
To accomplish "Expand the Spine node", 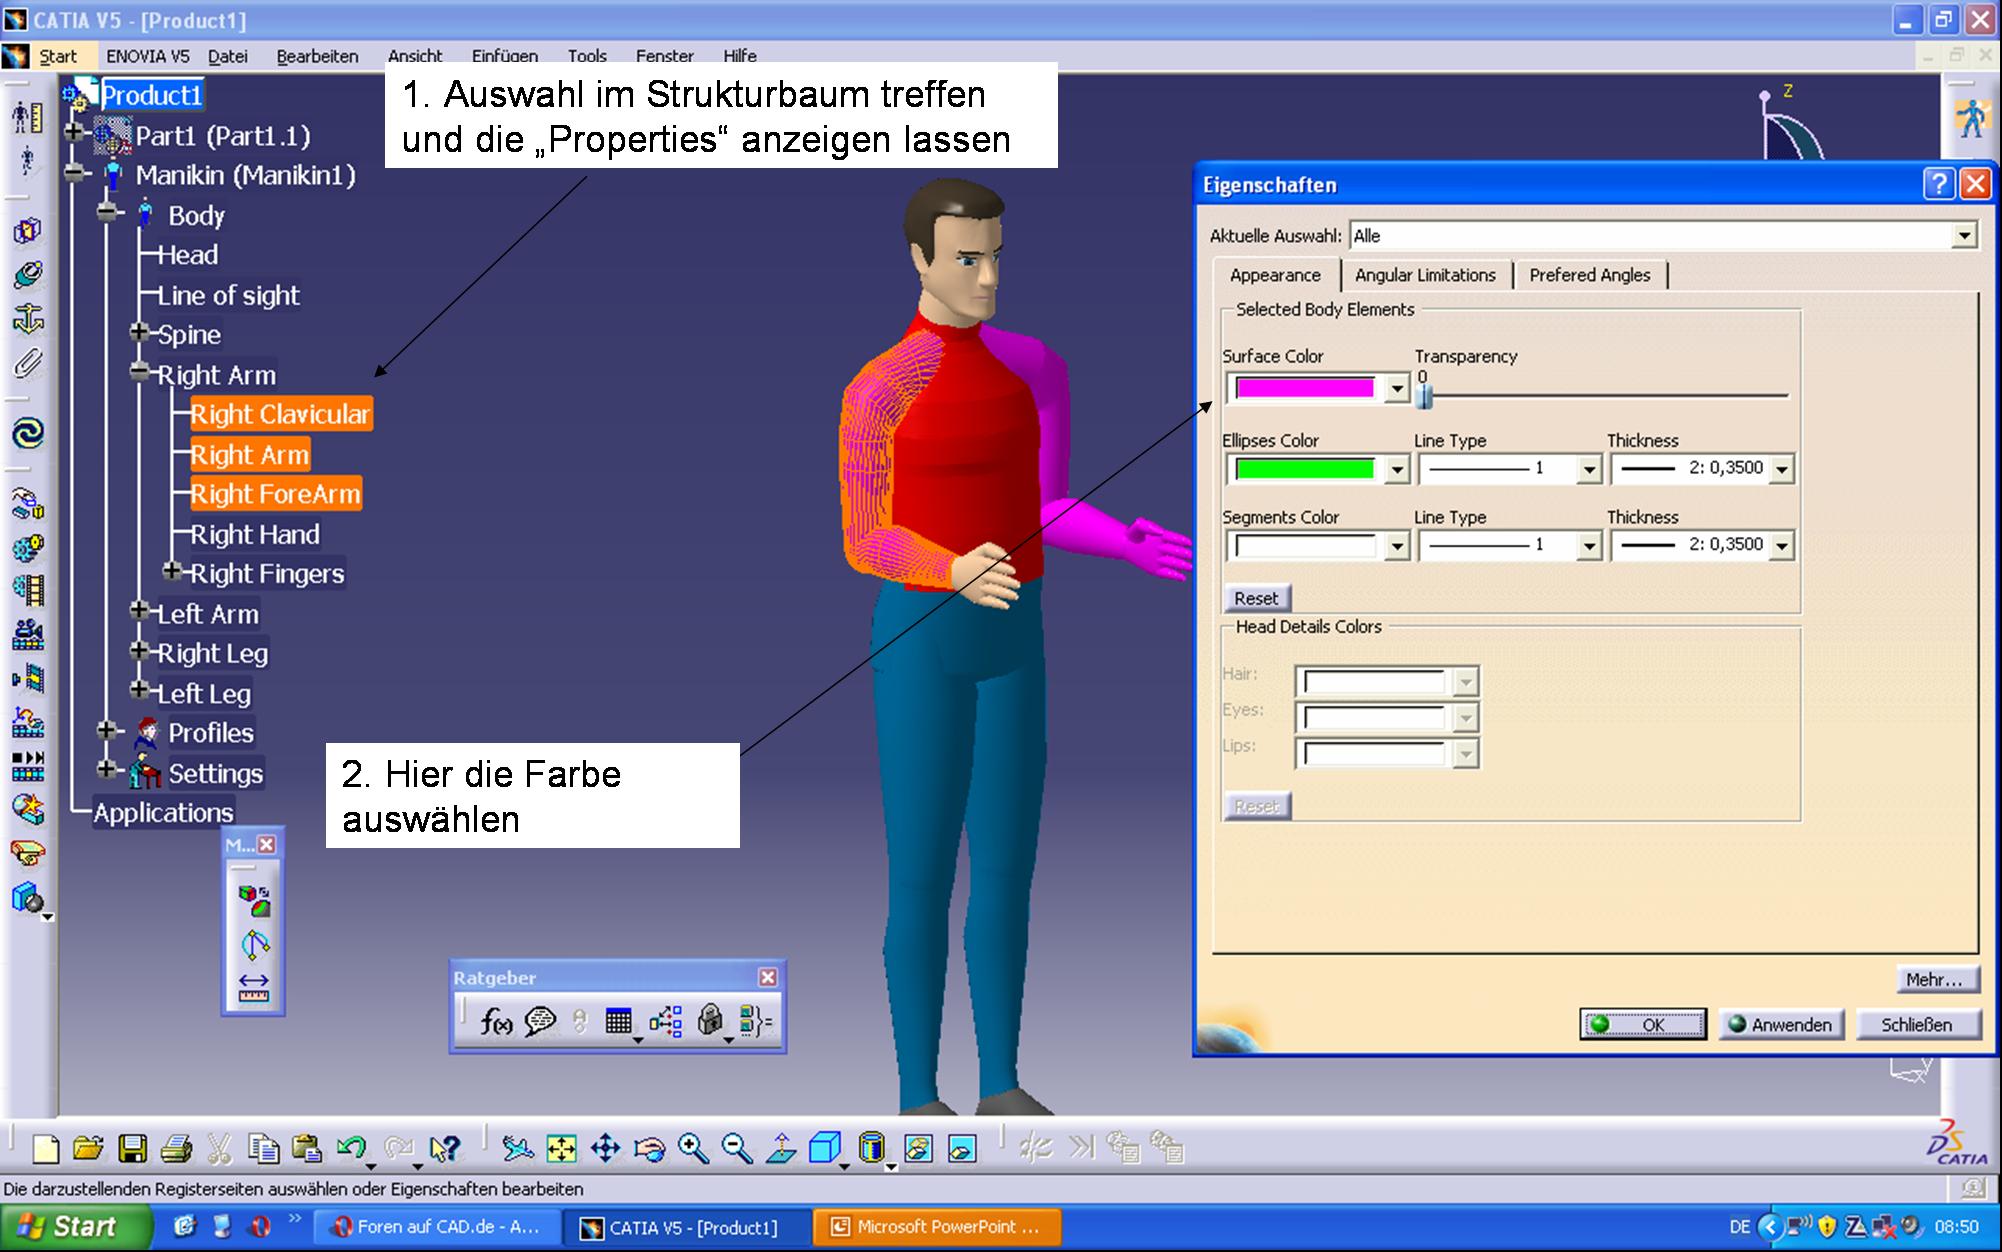I will 140,332.
